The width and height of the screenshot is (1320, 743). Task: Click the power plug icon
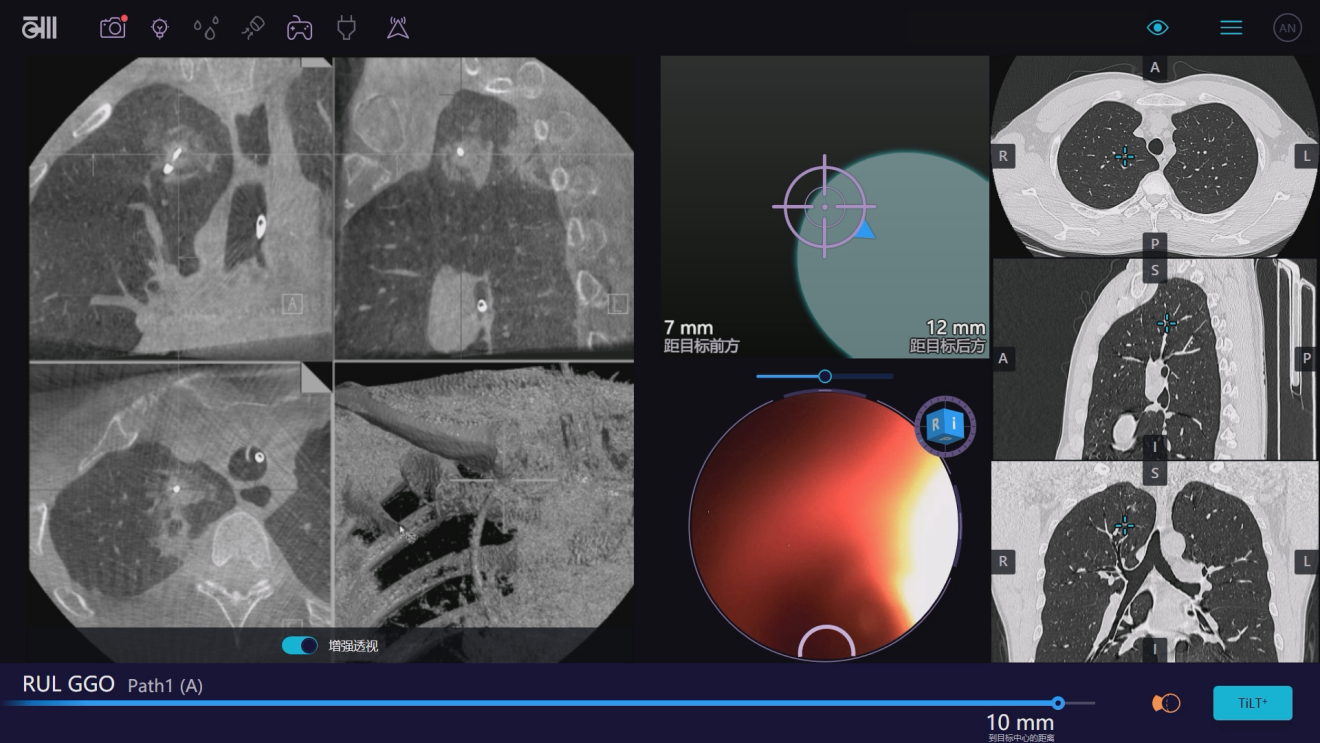point(347,28)
